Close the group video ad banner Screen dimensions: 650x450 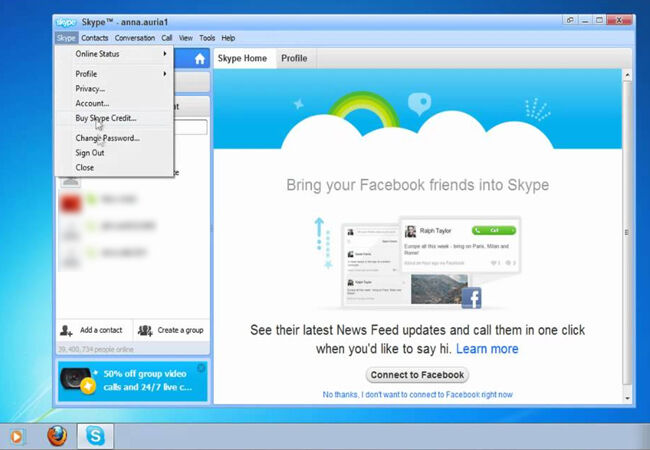(201, 368)
